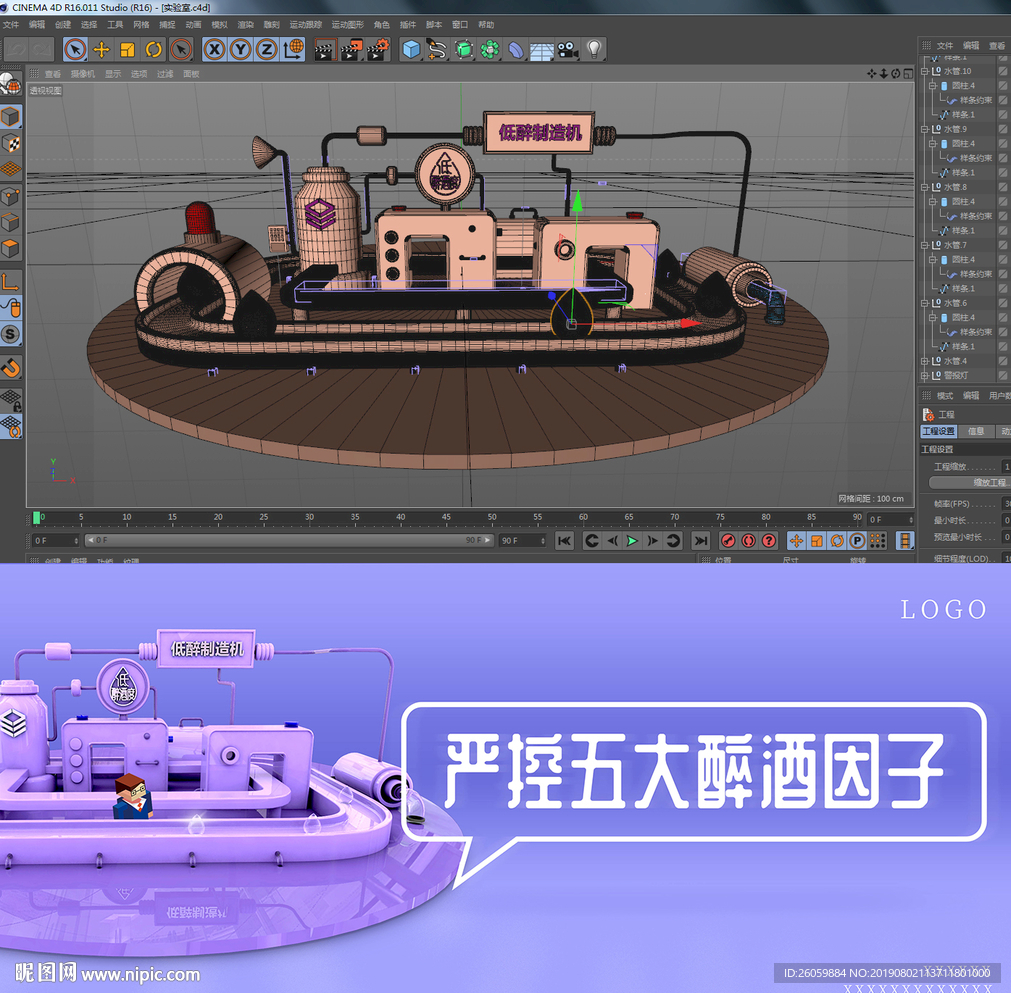Toggle Viewport Solo S icon
The width and height of the screenshot is (1011, 993).
(x=11, y=334)
